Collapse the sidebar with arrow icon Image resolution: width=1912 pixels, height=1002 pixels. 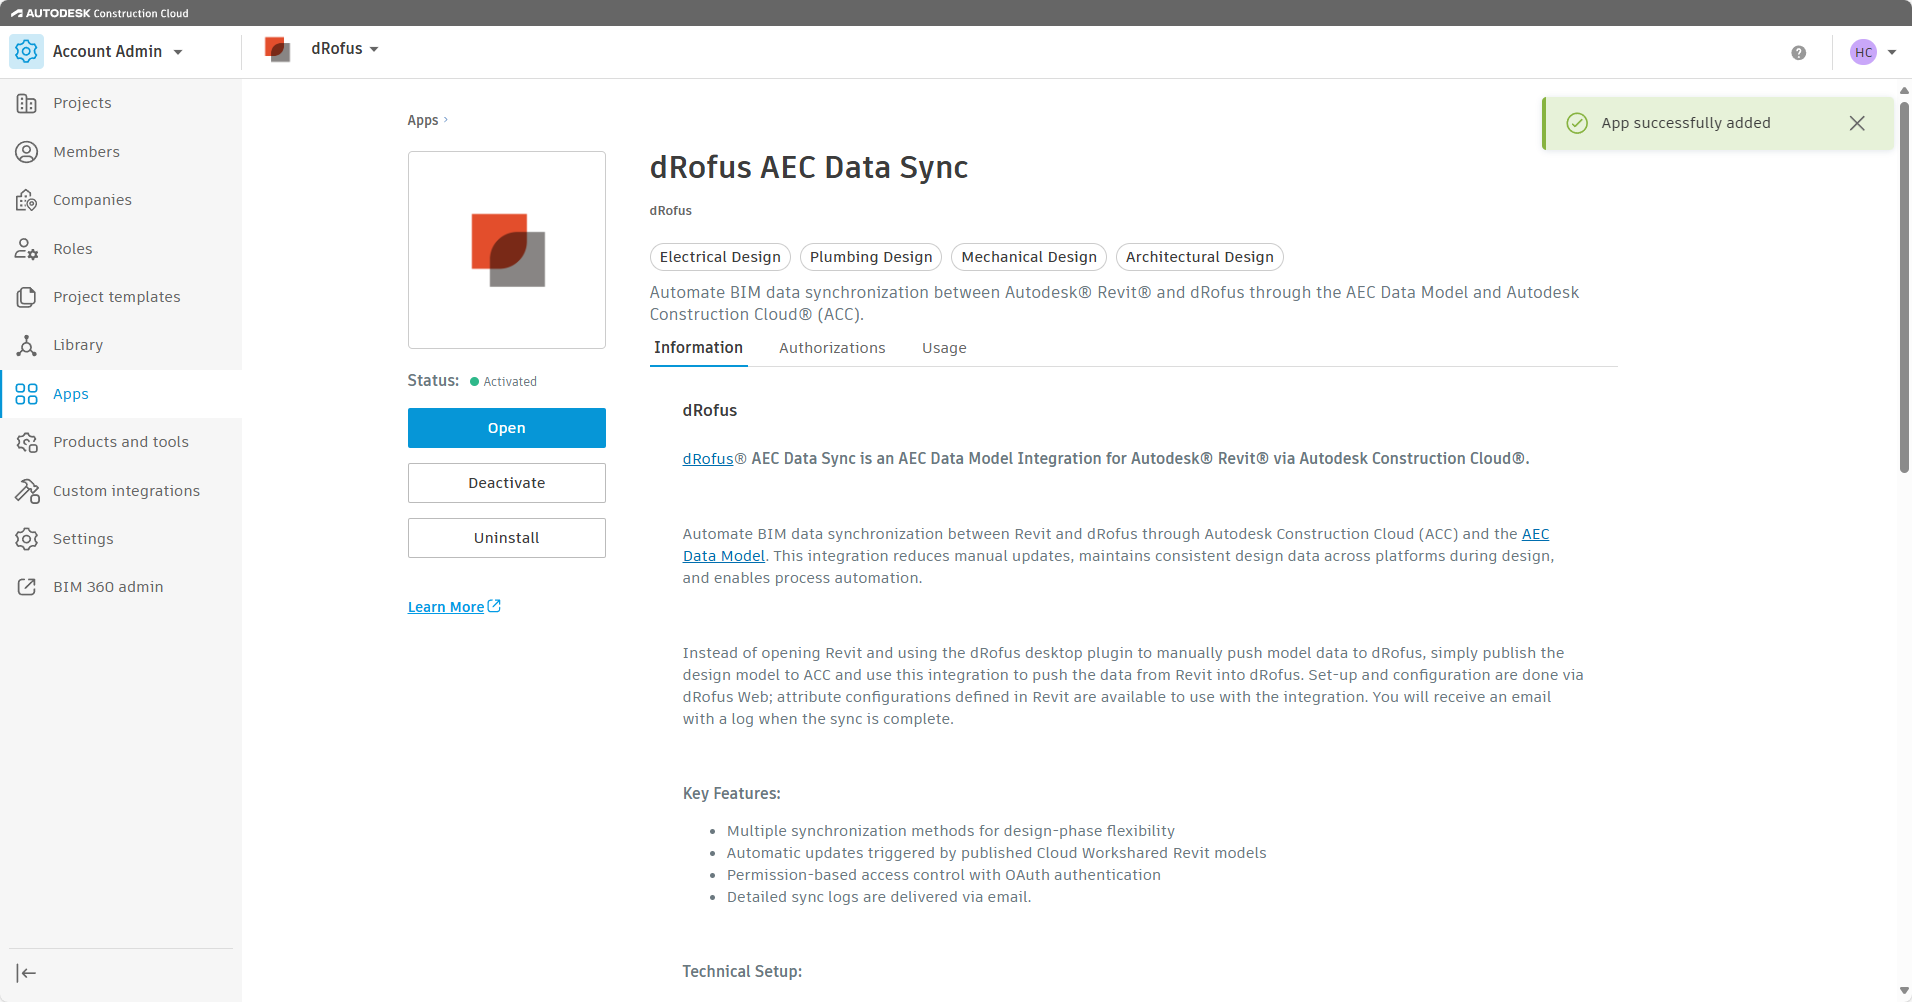[x=27, y=973]
